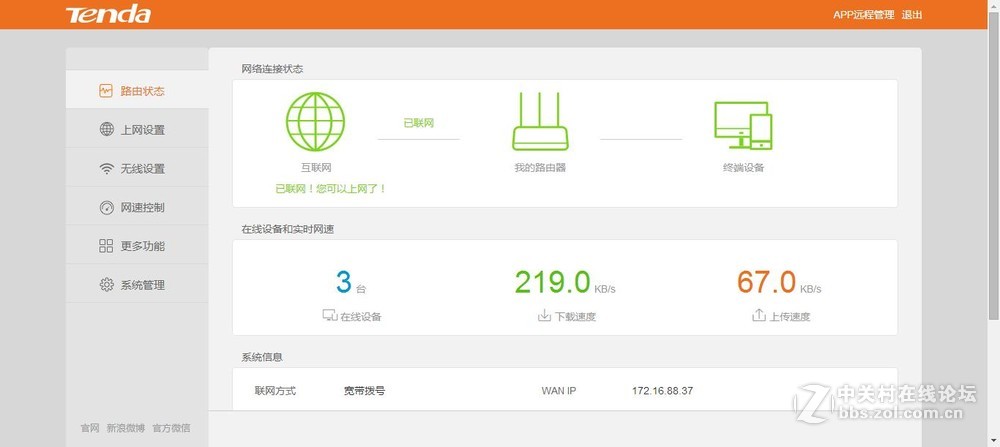Open the 新浪微博 footer link
This screenshot has height=447, width=1000.
click(x=126, y=428)
